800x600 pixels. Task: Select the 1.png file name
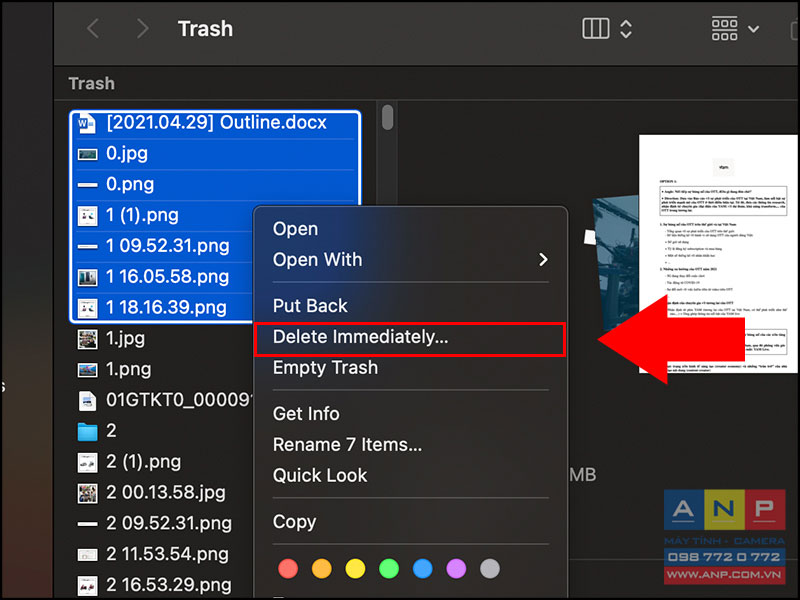pos(129,370)
